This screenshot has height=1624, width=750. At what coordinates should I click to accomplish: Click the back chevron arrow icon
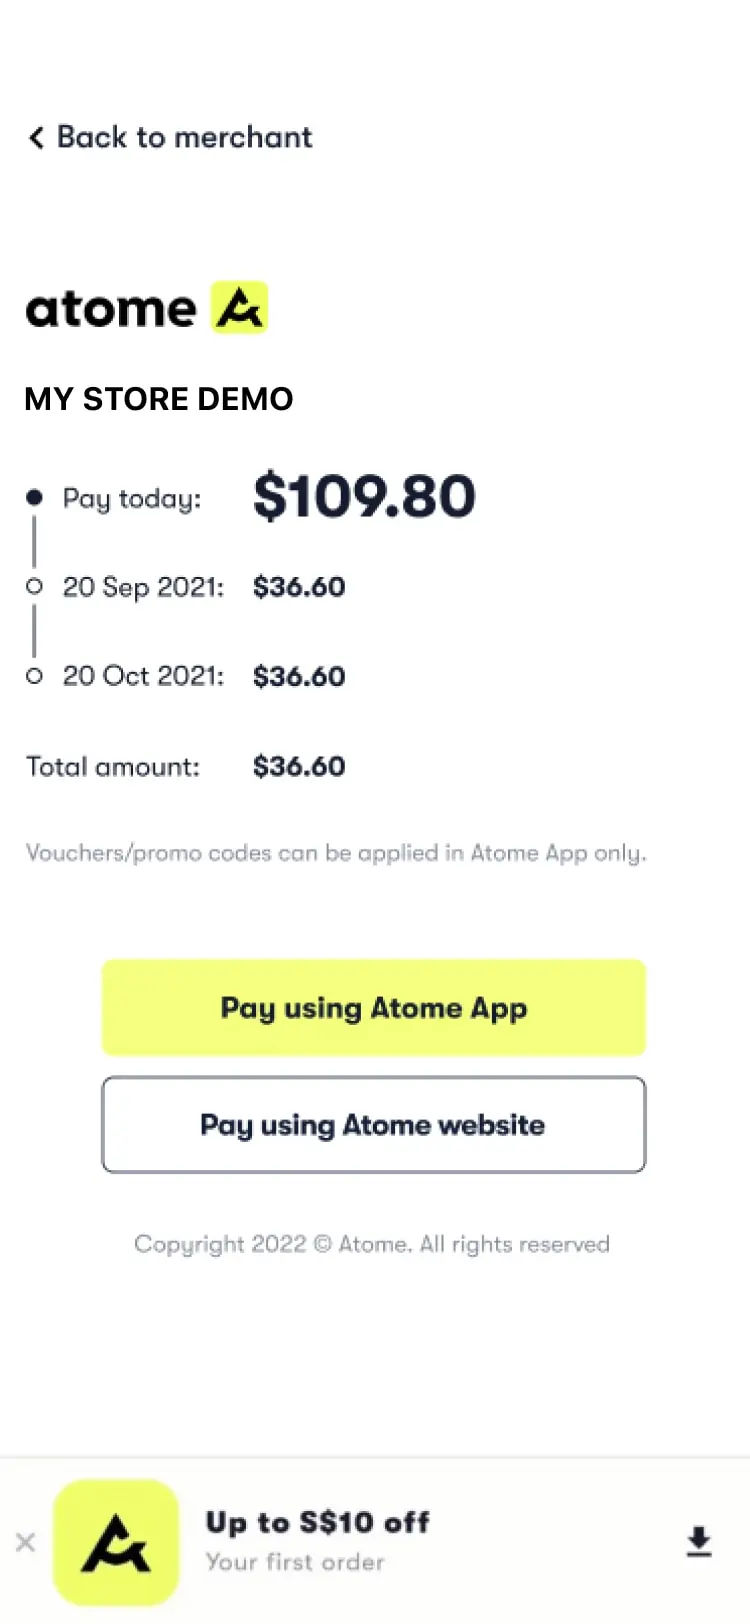tap(36, 137)
